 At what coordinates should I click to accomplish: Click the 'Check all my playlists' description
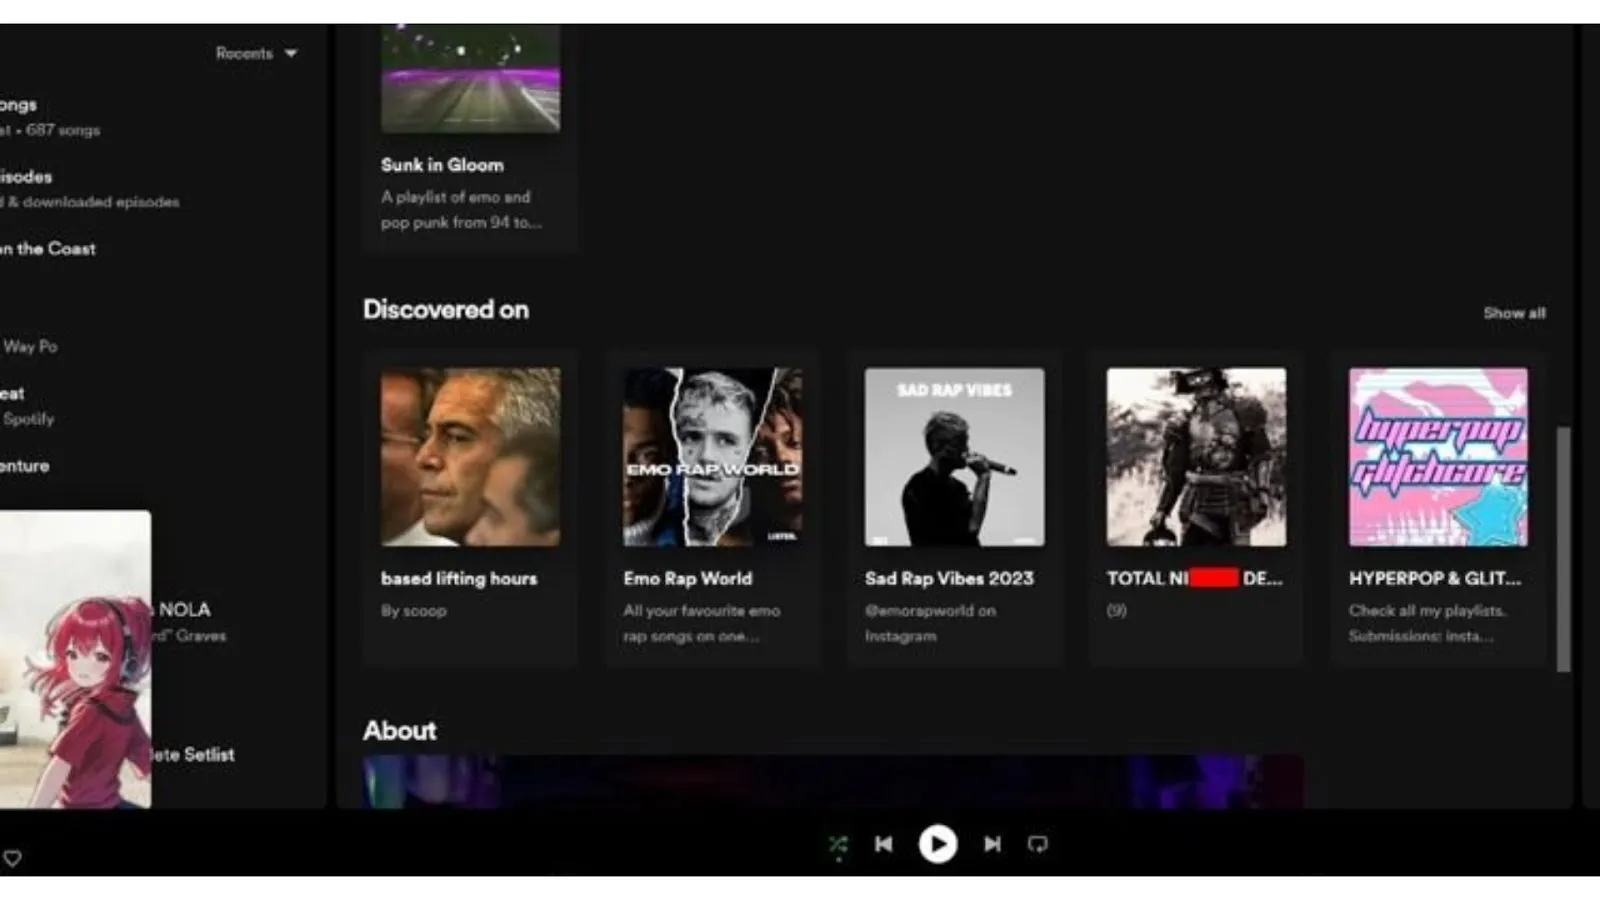(x=1427, y=623)
